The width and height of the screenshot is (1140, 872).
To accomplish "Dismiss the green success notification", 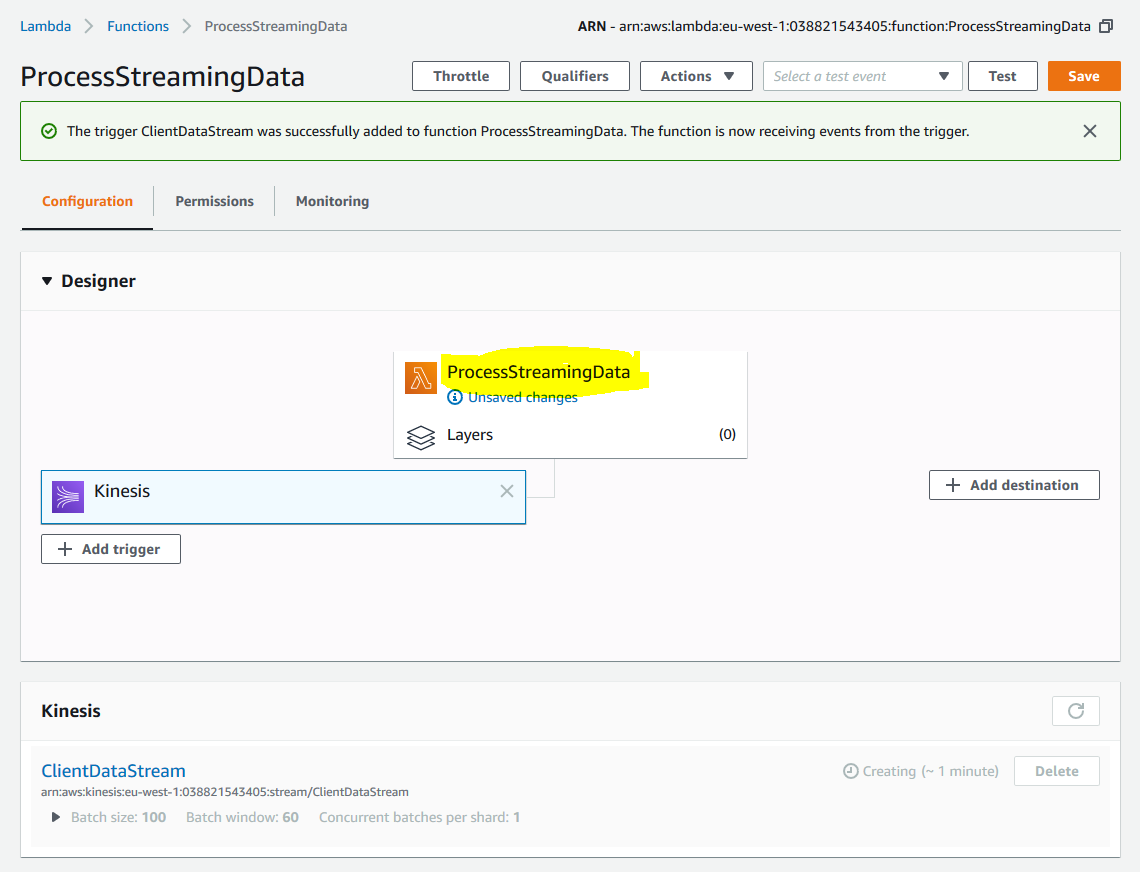I will [x=1090, y=131].
